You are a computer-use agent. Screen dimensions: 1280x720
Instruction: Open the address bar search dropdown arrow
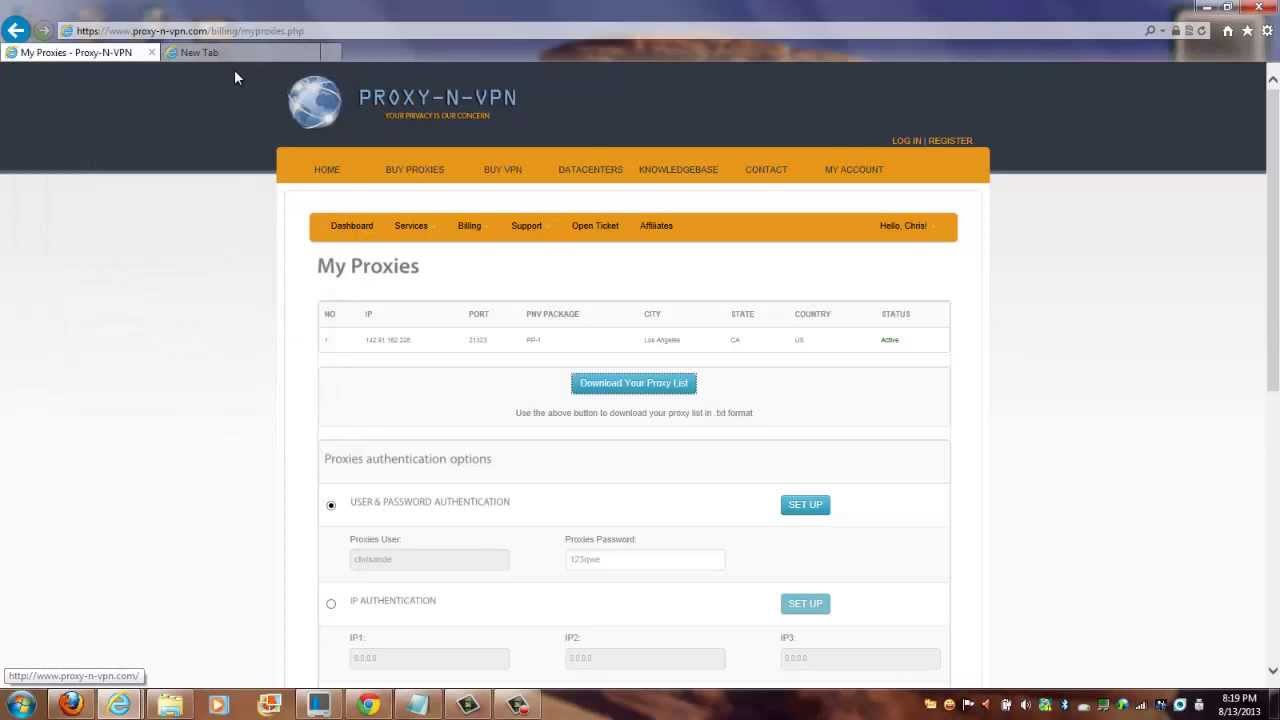tap(1163, 31)
